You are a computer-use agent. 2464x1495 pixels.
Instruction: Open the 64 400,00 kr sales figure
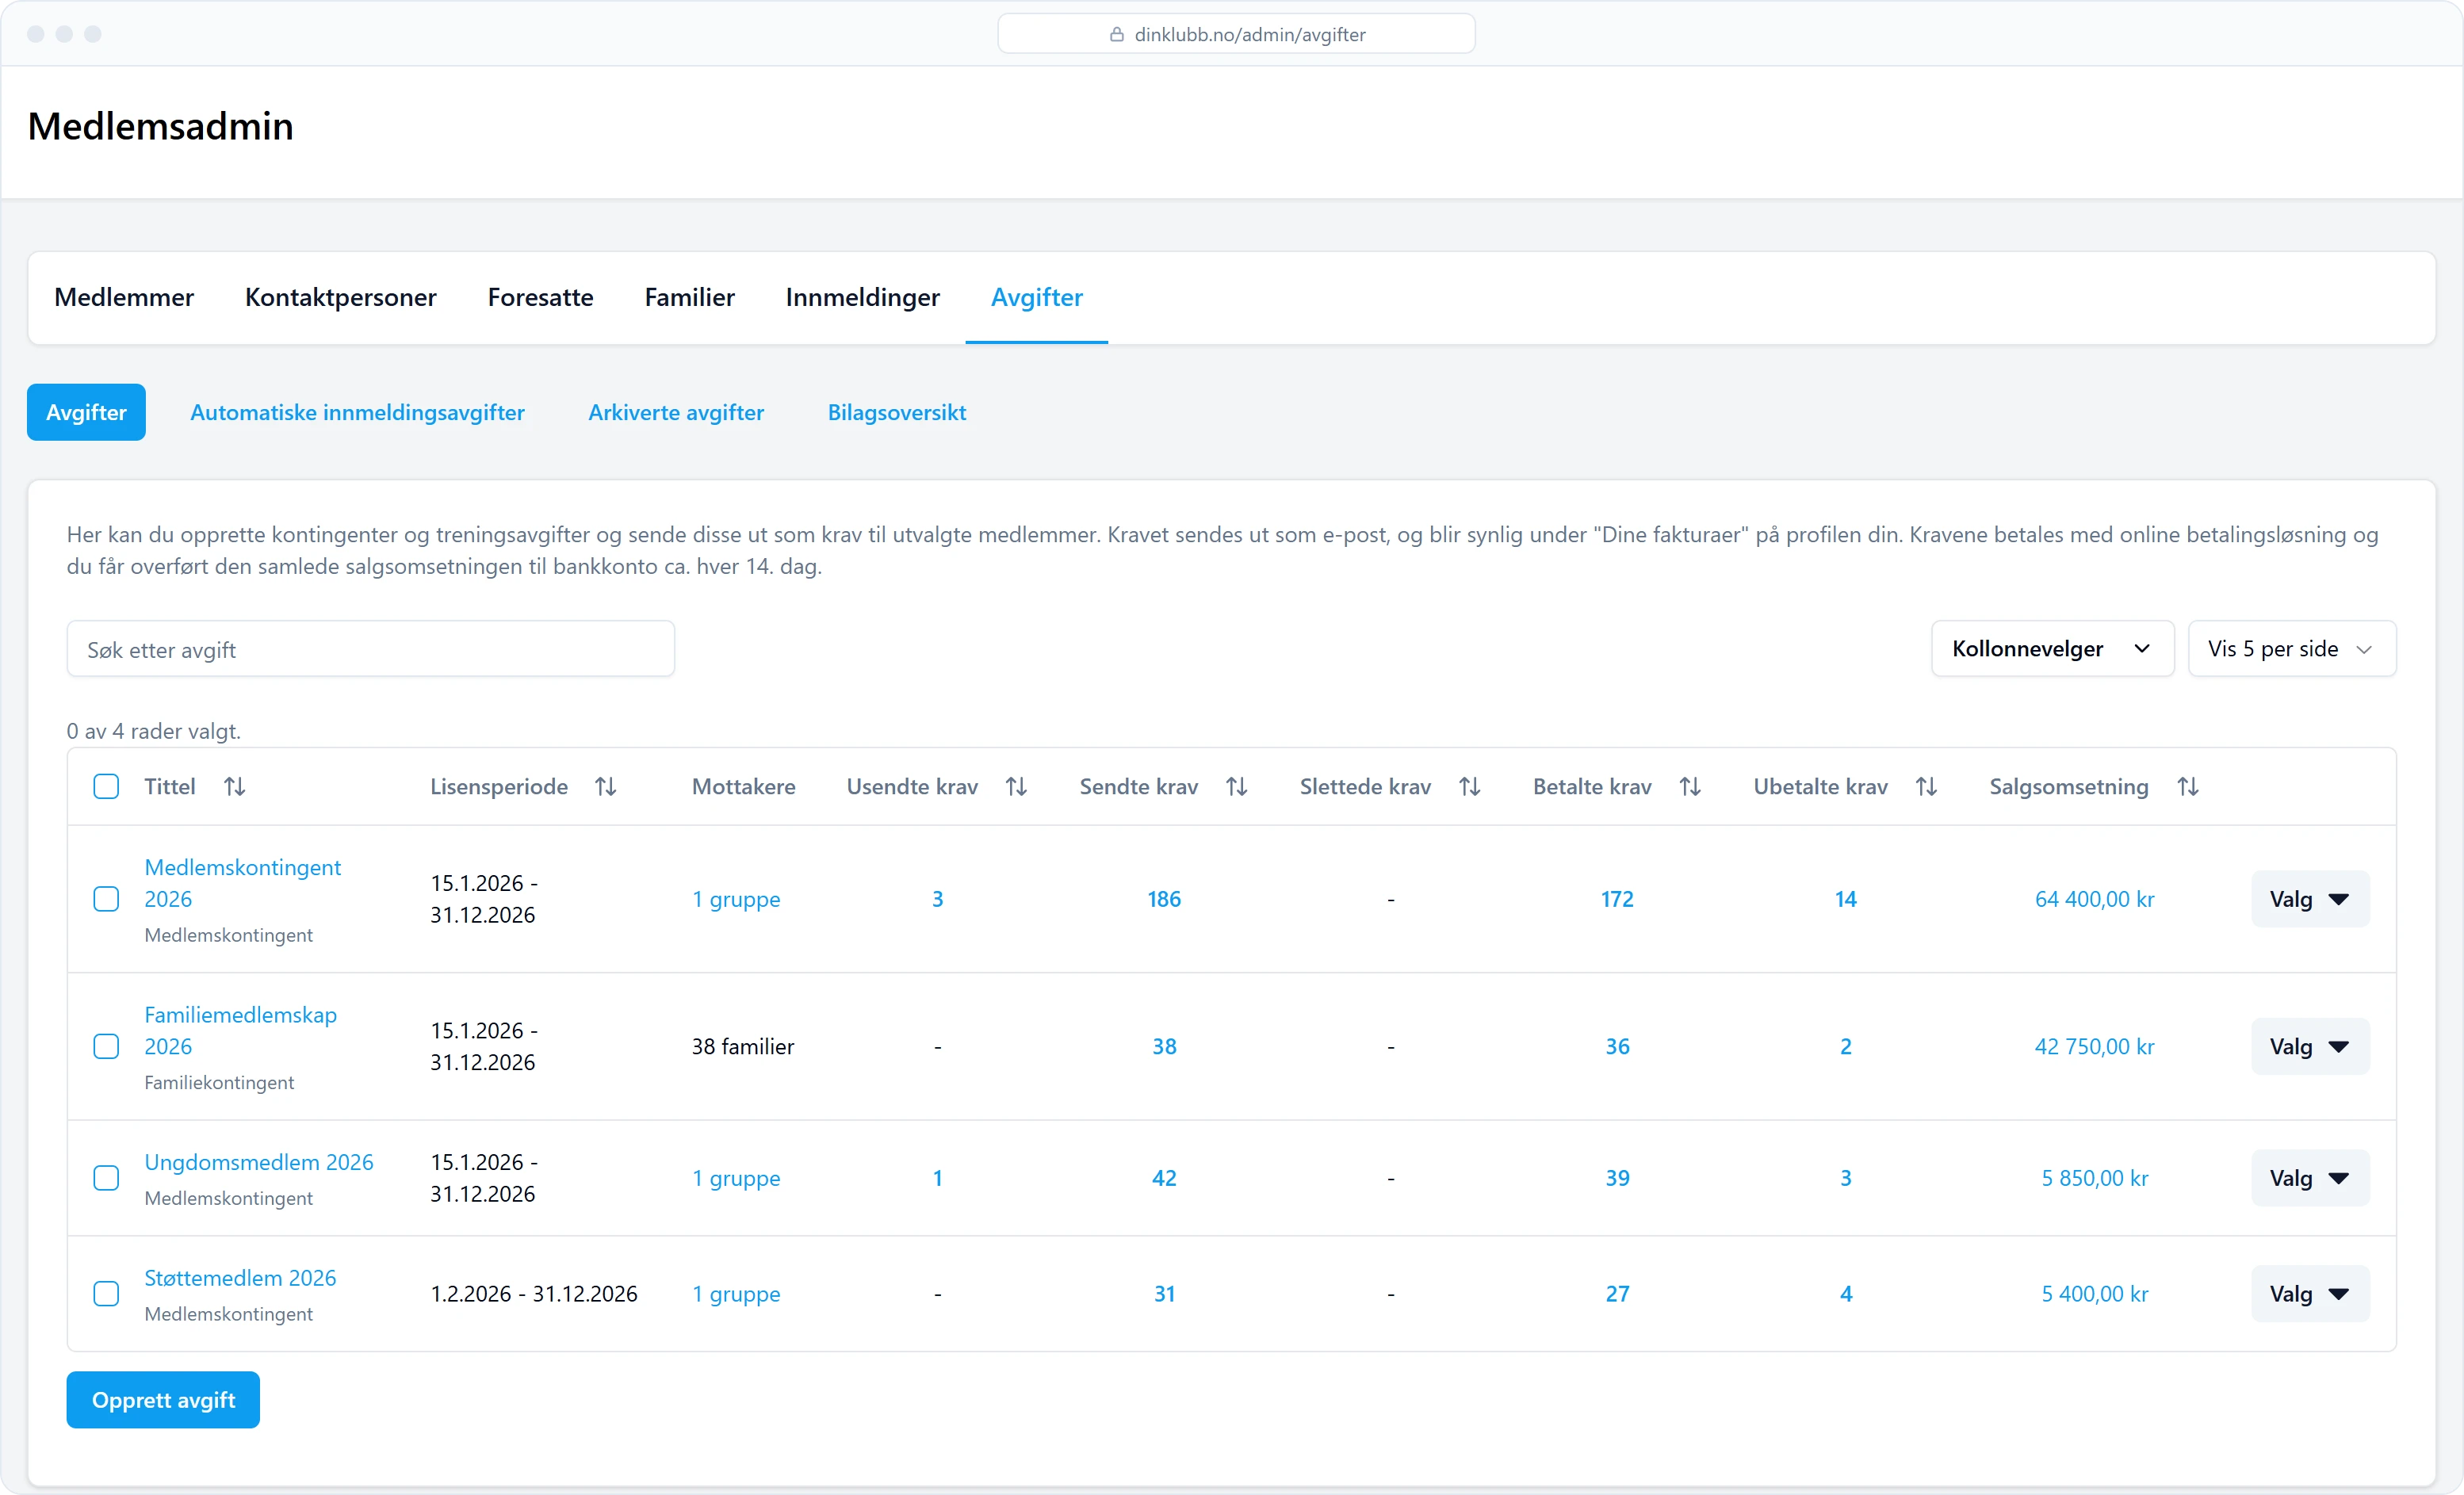(2095, 899)
